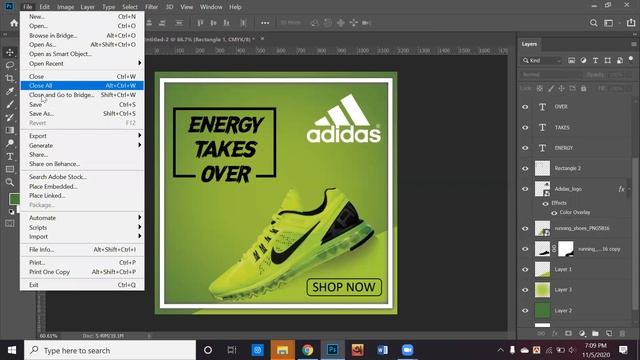Filter layers by type layers icon

point(596,60)
